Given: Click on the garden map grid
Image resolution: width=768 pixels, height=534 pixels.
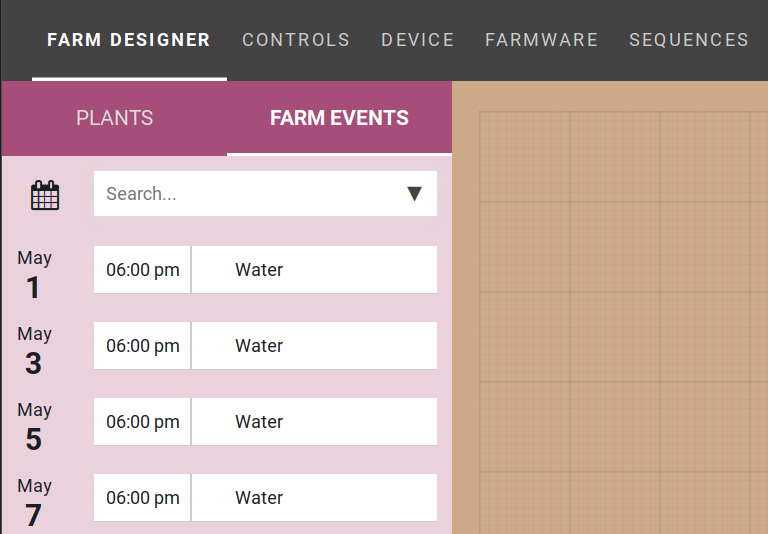Looking at the screenshot, I should [x=610, y=320].
